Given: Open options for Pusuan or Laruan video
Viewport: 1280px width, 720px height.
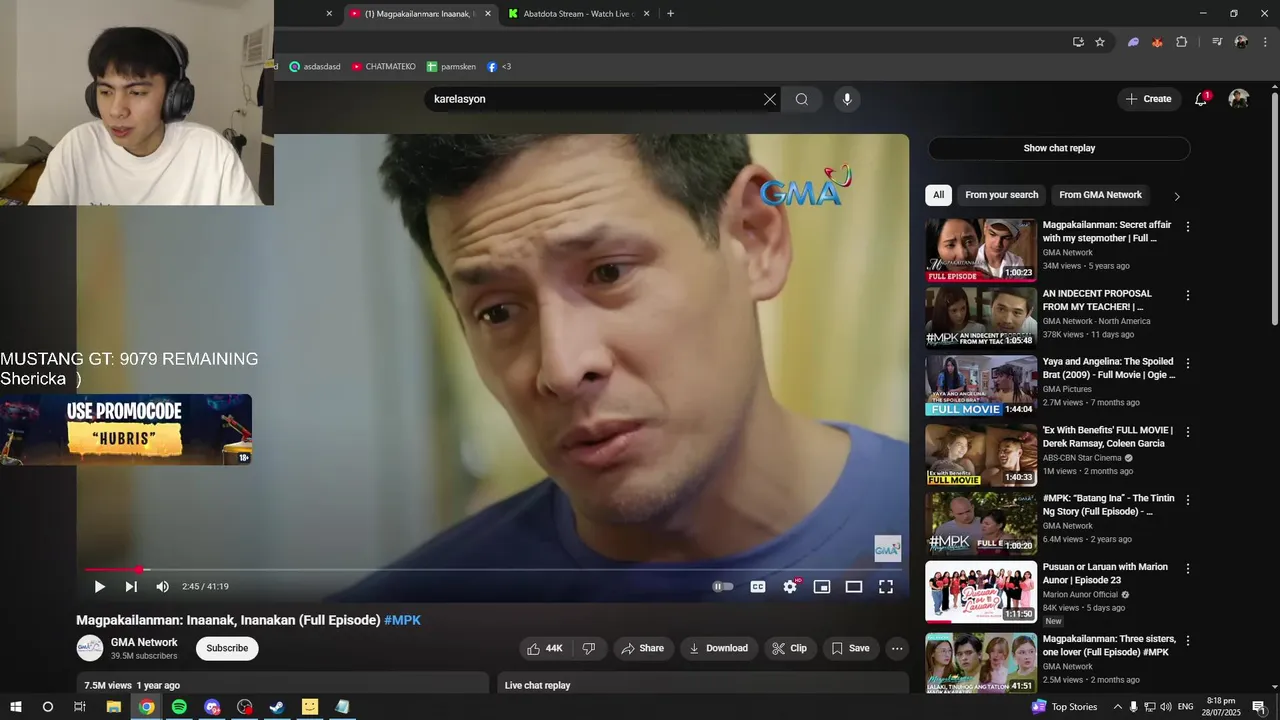Looking at the screenshot, I should click(x=1188, y=569).
